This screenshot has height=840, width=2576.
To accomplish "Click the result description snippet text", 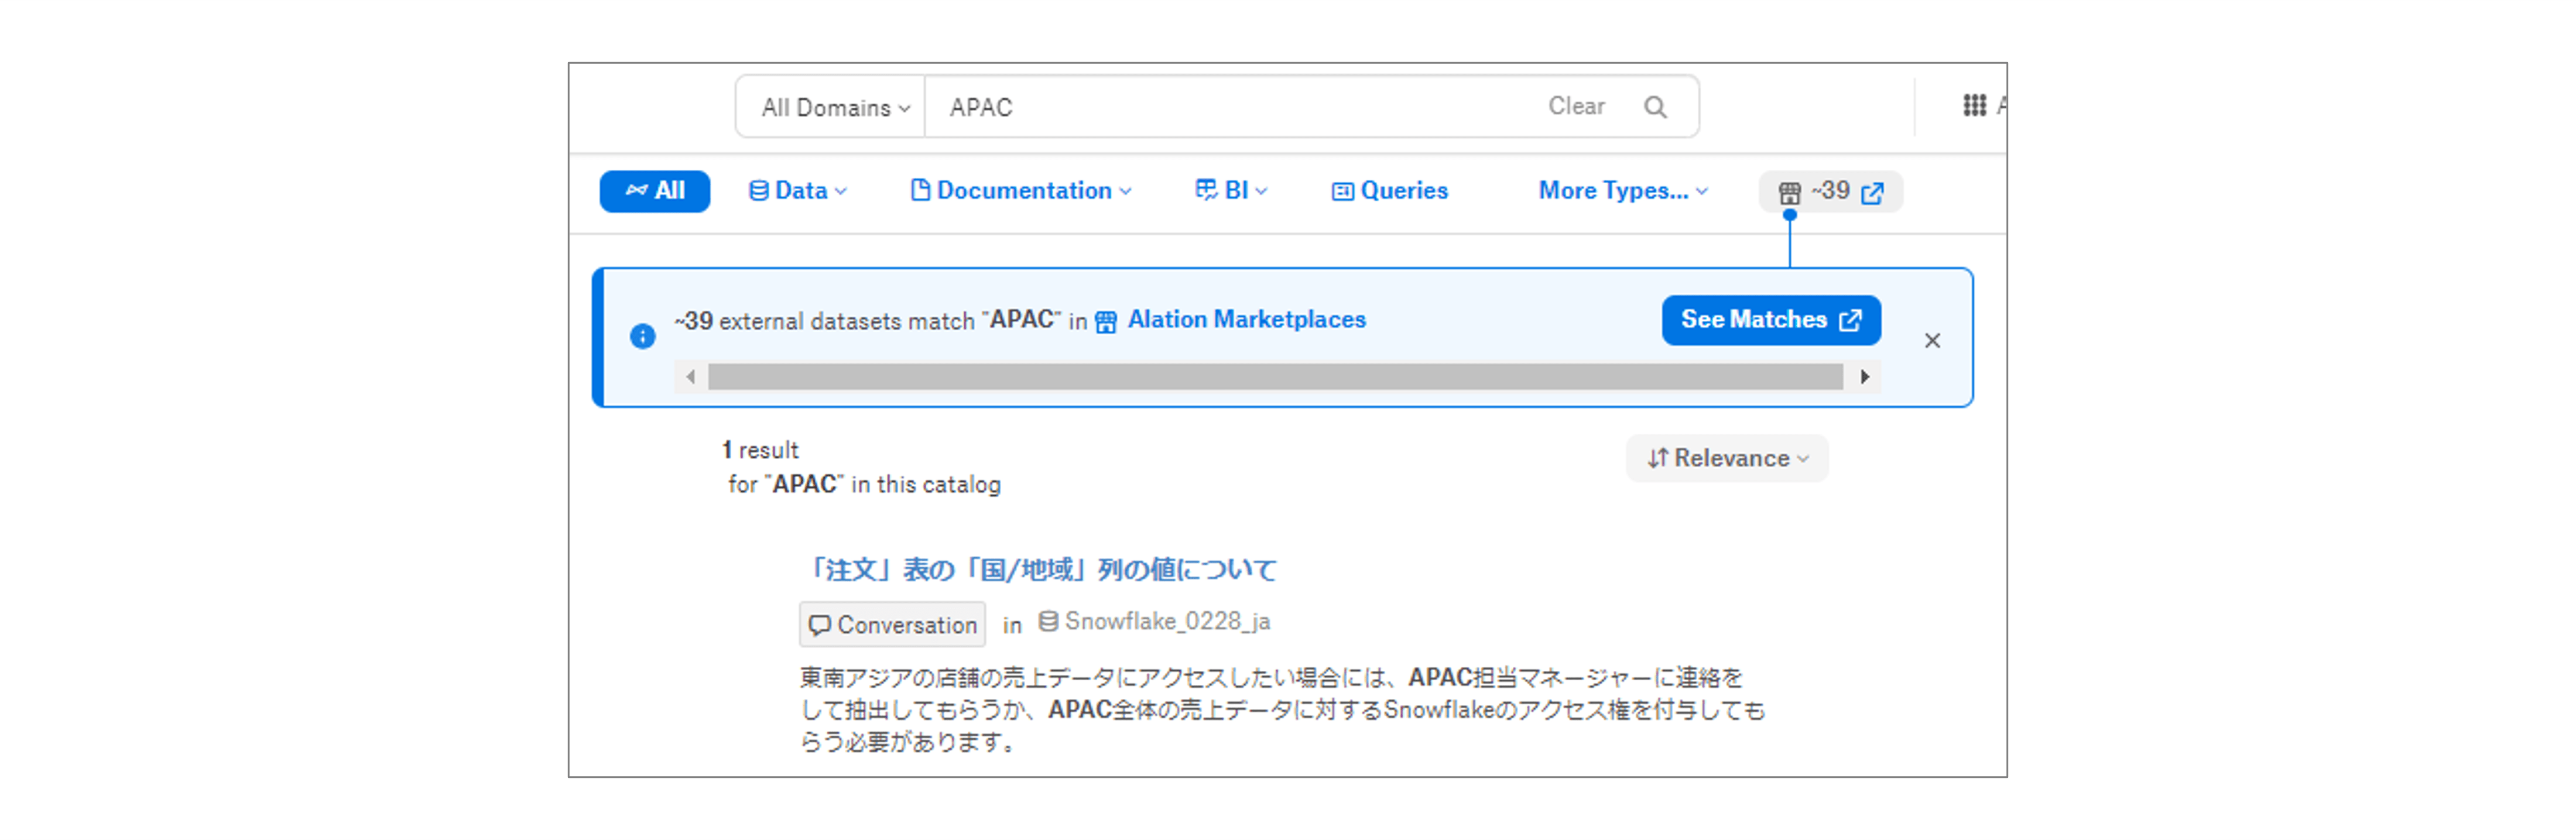I will 1283,710.
